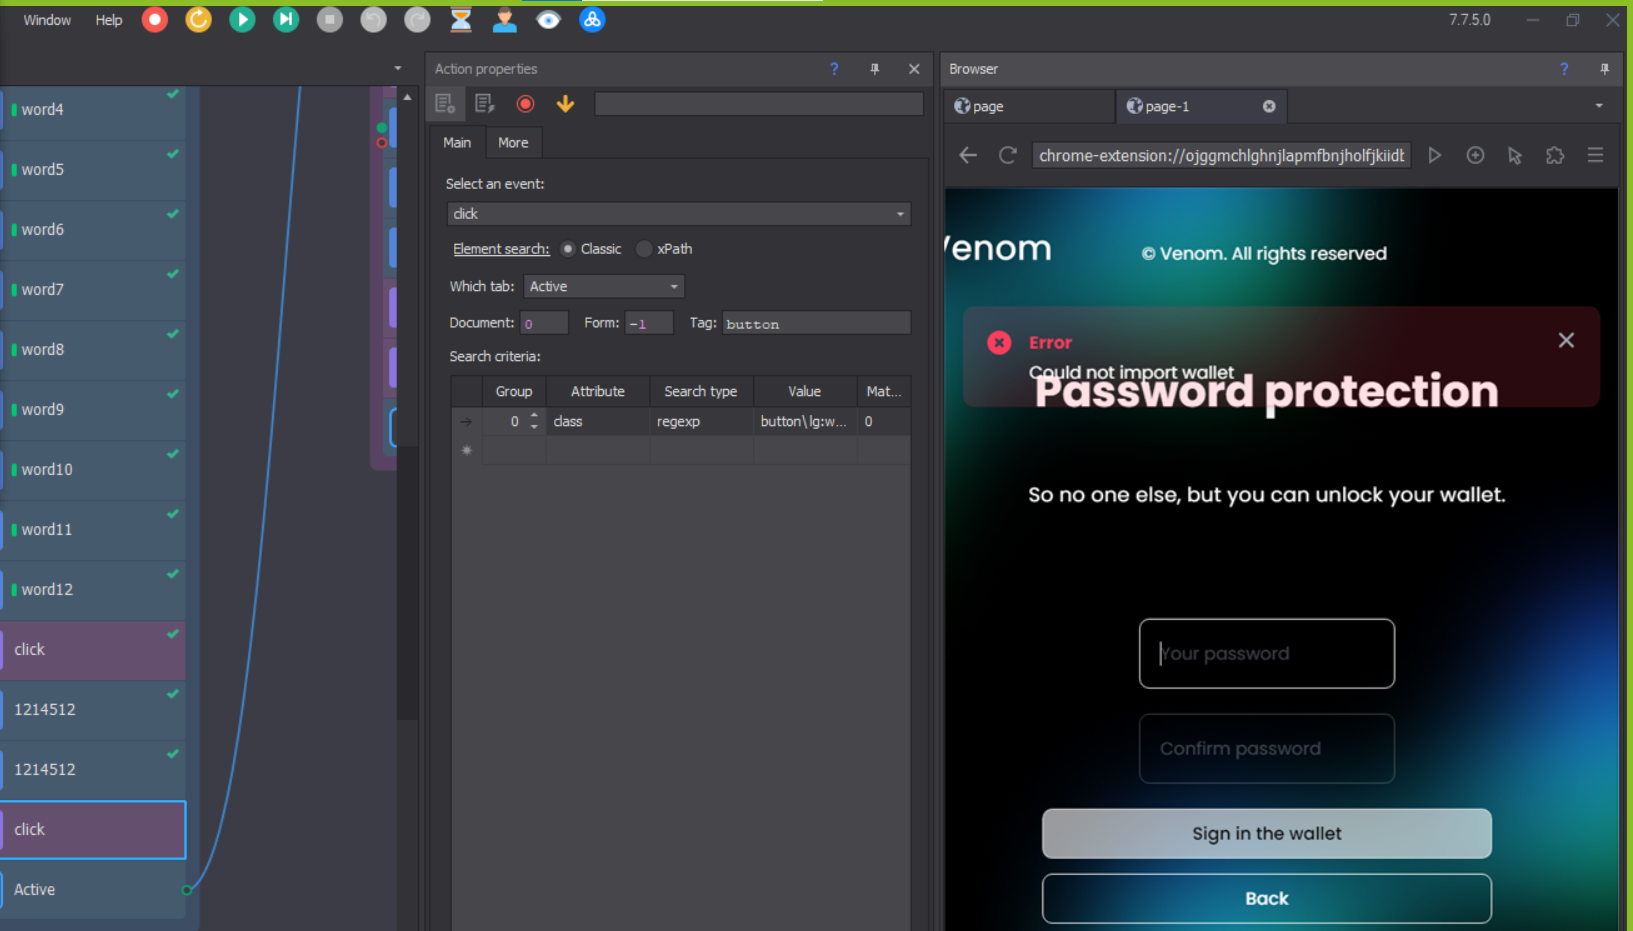
Task: Open the browser extensions puzzle icon
Action: coord(1554,155)
